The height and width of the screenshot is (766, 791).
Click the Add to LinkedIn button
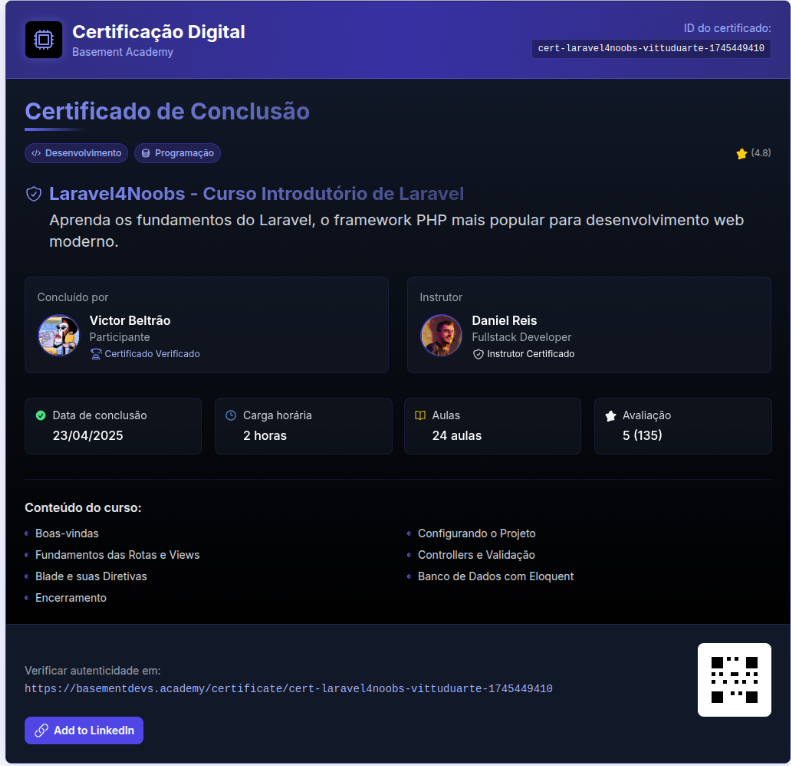click(x=84, y=730)
